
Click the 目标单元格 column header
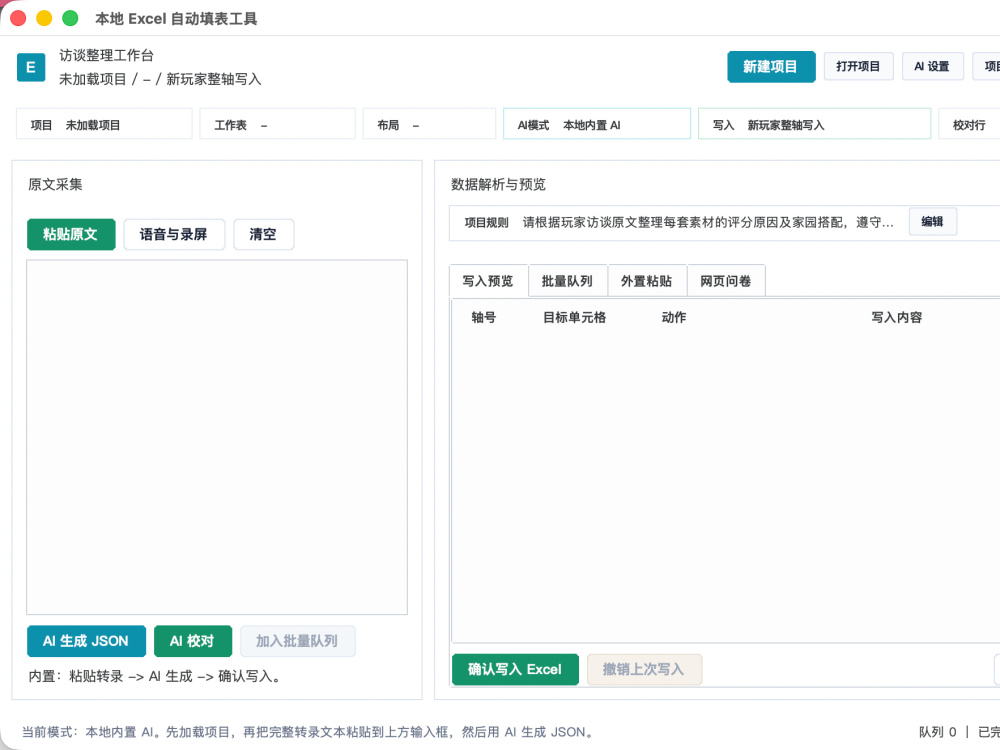(x=574, y=317)
